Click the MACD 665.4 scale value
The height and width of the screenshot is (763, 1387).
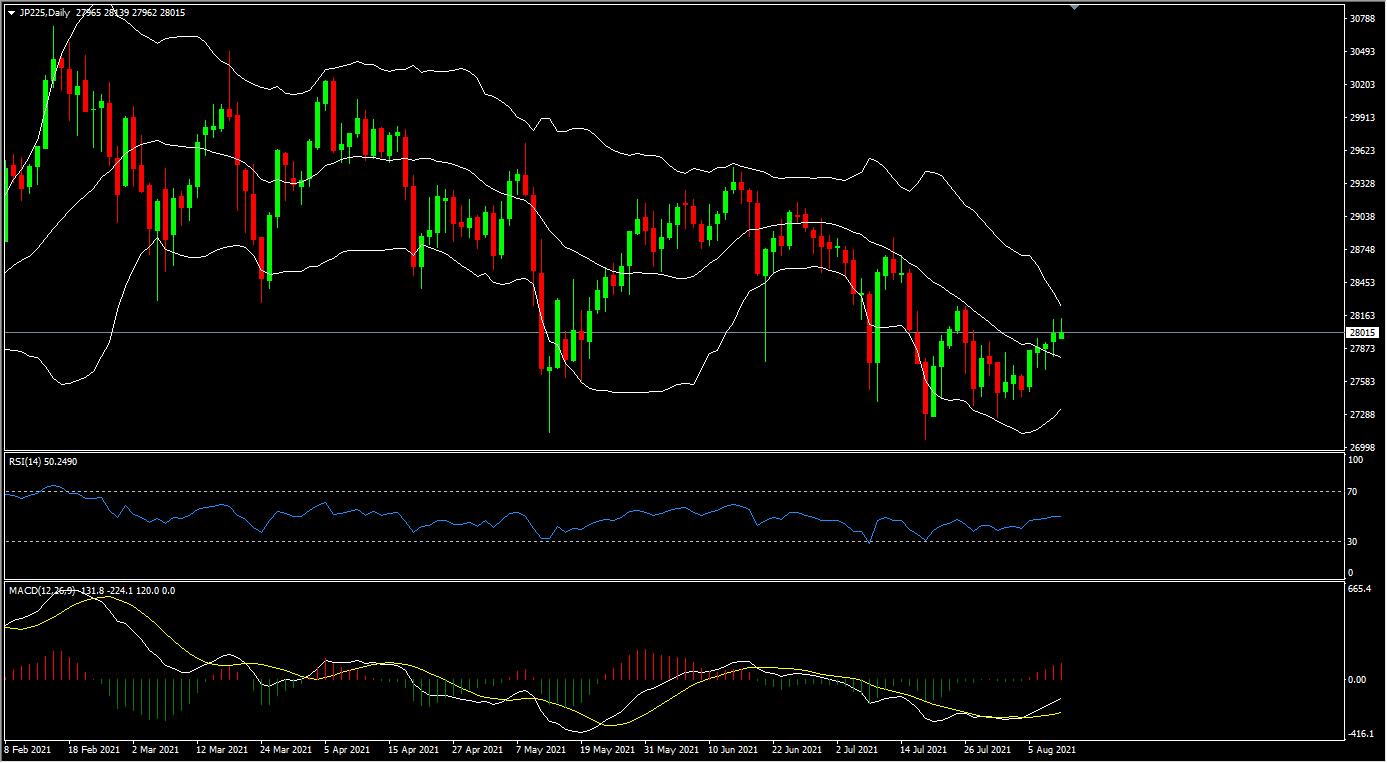click(1361, 589)
